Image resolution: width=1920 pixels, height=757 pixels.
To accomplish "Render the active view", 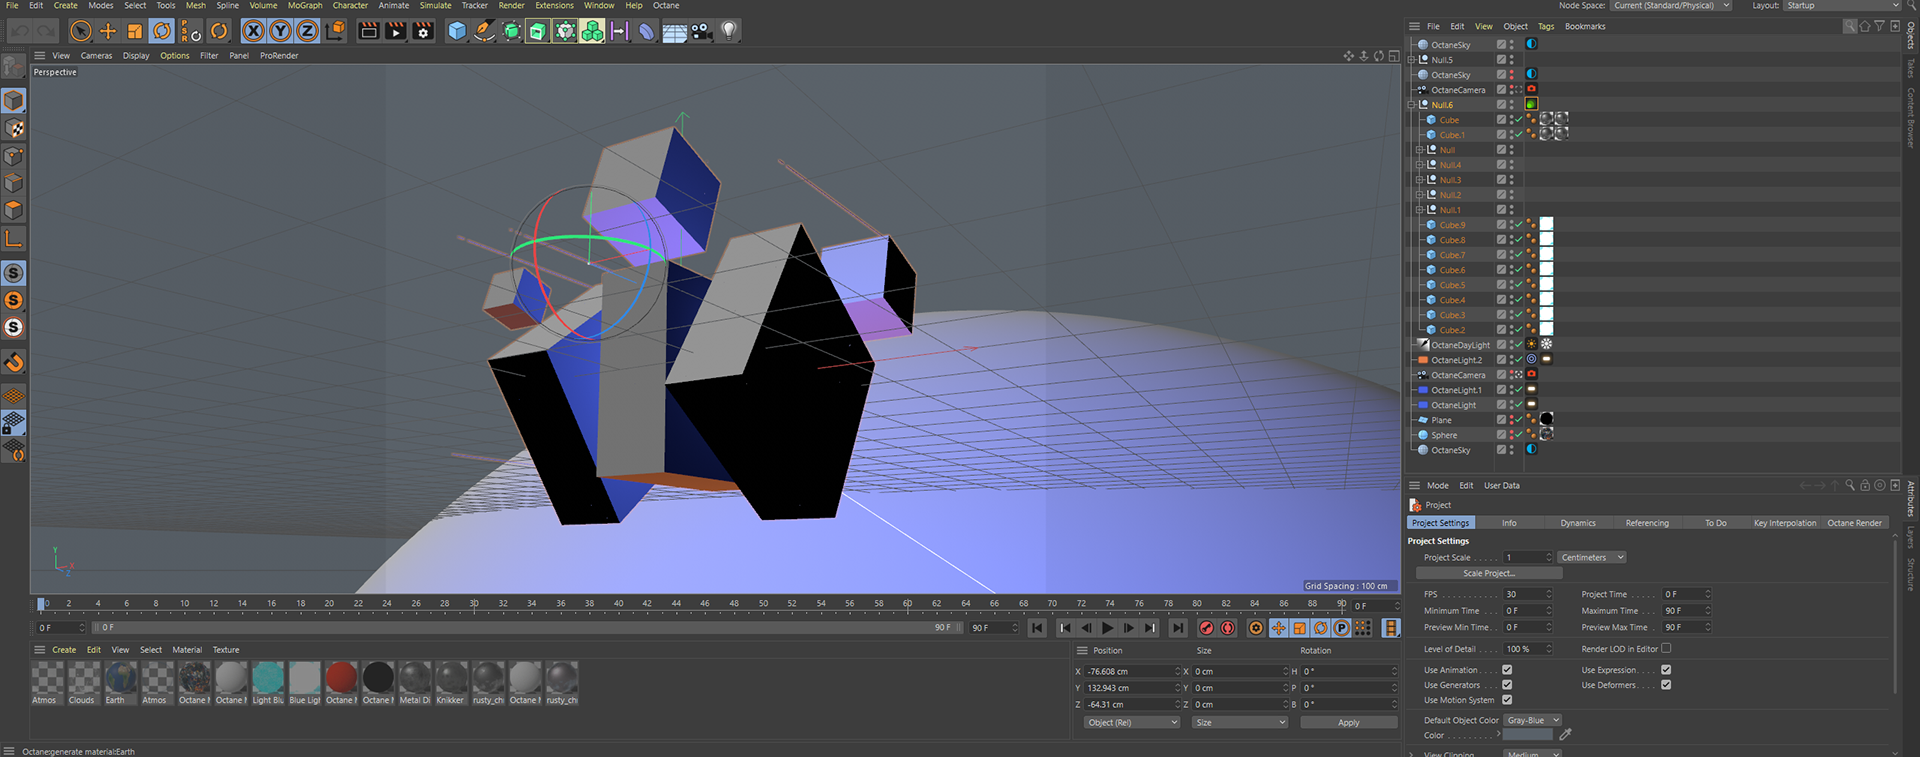I will 369,31.
